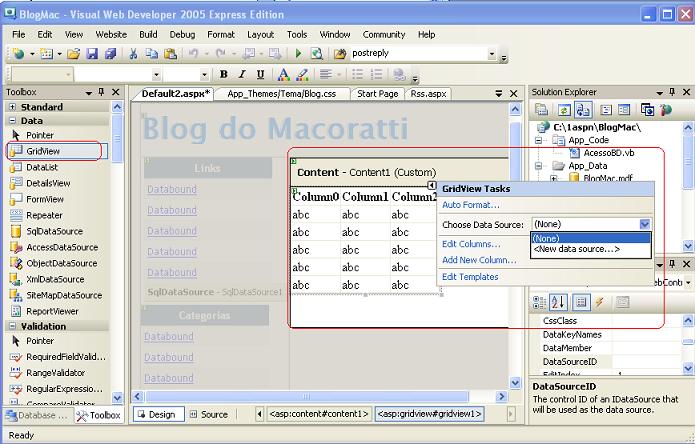695x444 pixels.
Task: Select New data source option
Action: pyautogui.click(x=576, y=249)
